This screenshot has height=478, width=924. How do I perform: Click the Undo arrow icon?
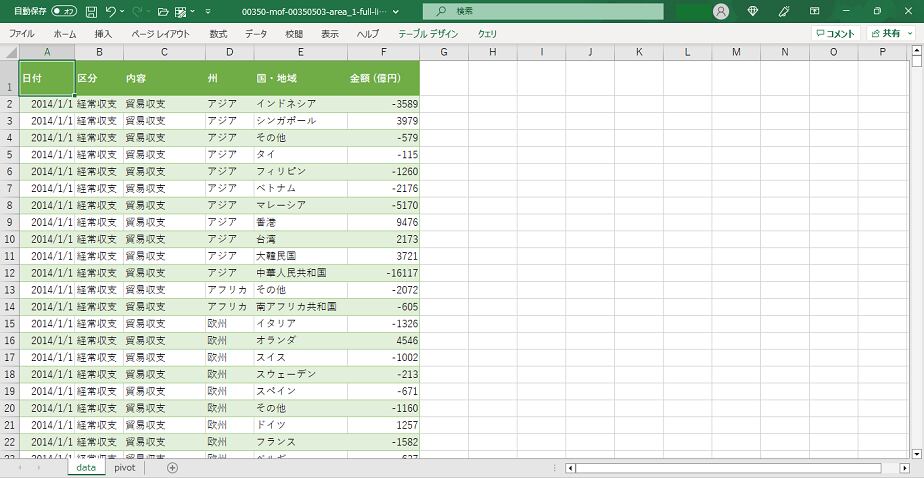point(111,11)
